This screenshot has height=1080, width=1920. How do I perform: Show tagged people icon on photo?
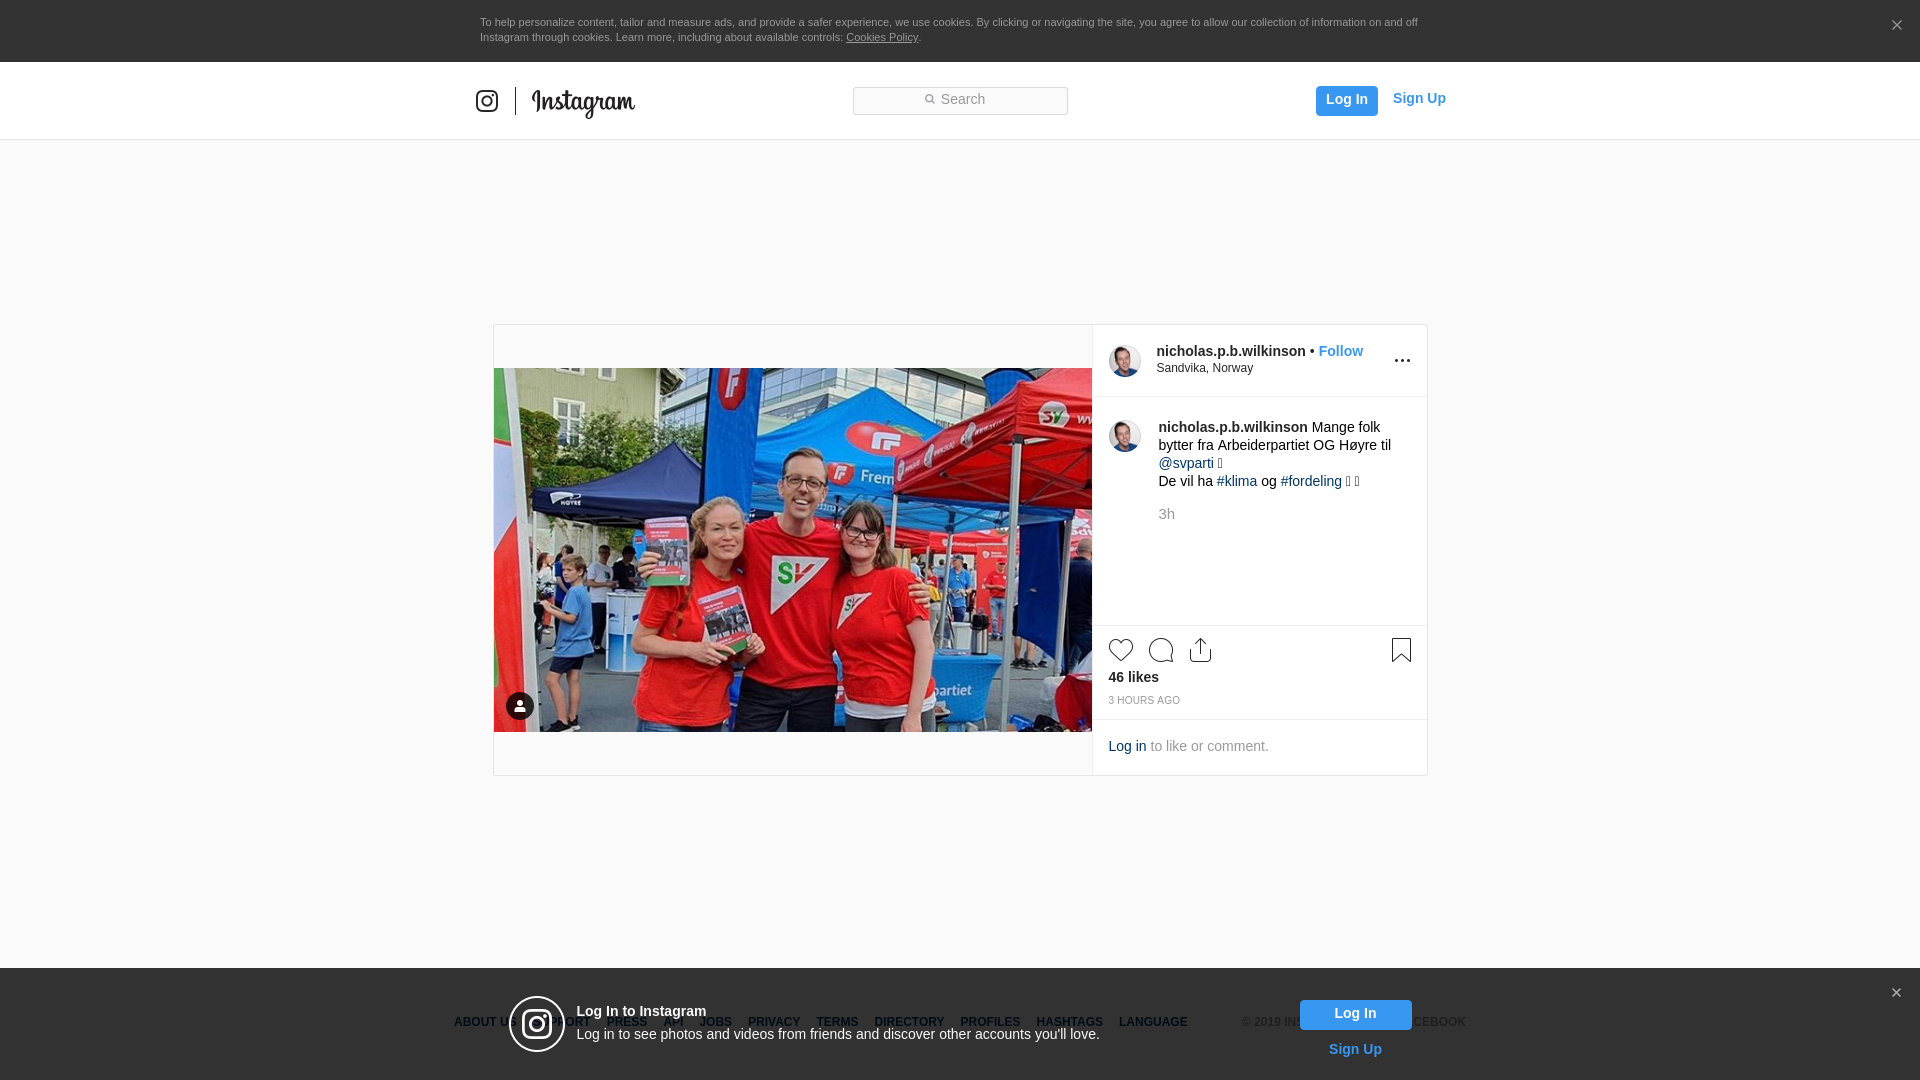520,706
